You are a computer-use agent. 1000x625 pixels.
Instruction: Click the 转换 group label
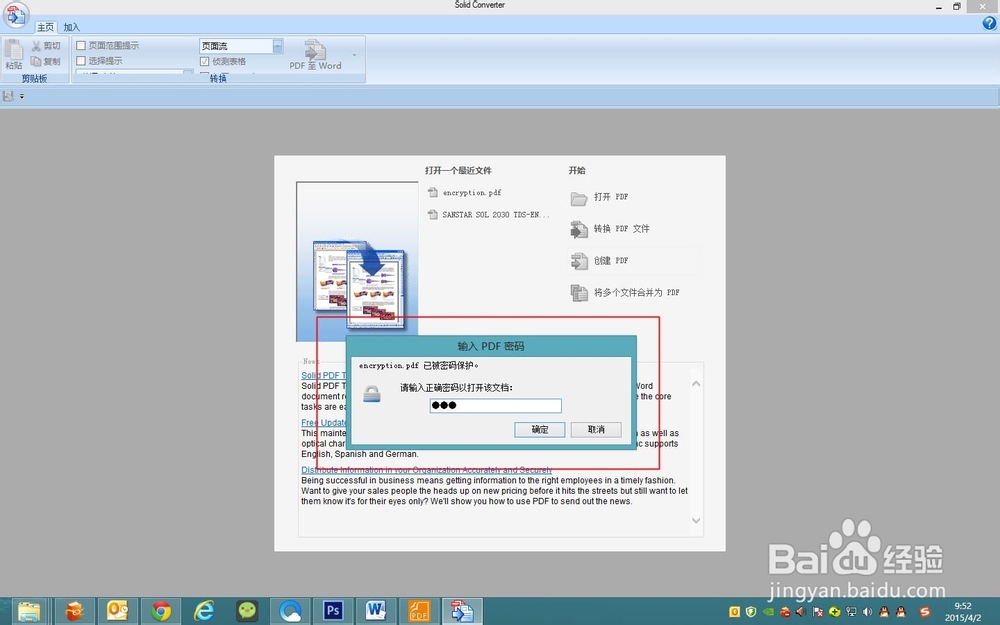click(218, 78)
